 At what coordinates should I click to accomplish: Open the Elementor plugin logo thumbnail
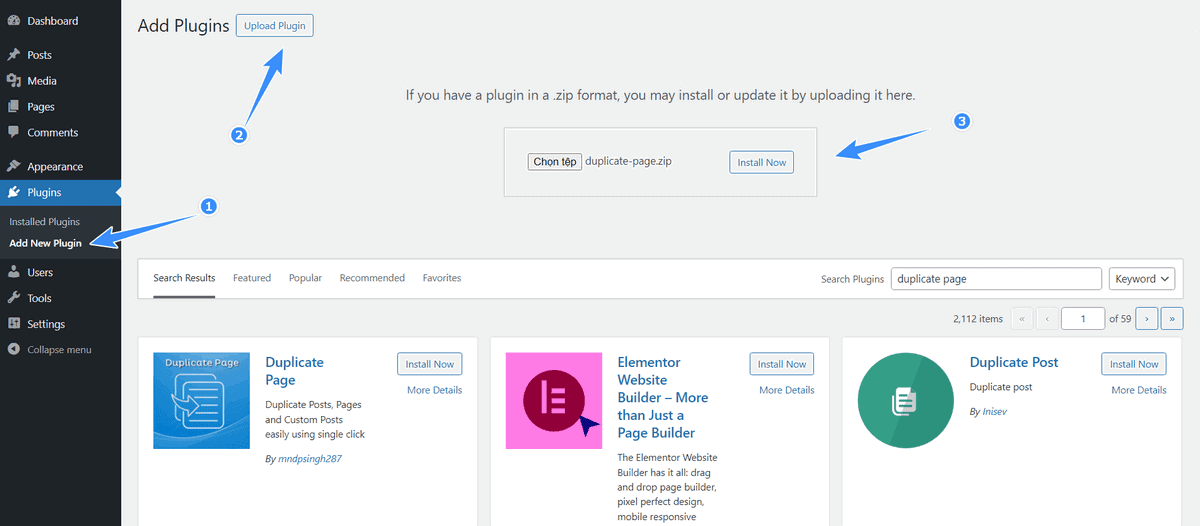[554, 400]
